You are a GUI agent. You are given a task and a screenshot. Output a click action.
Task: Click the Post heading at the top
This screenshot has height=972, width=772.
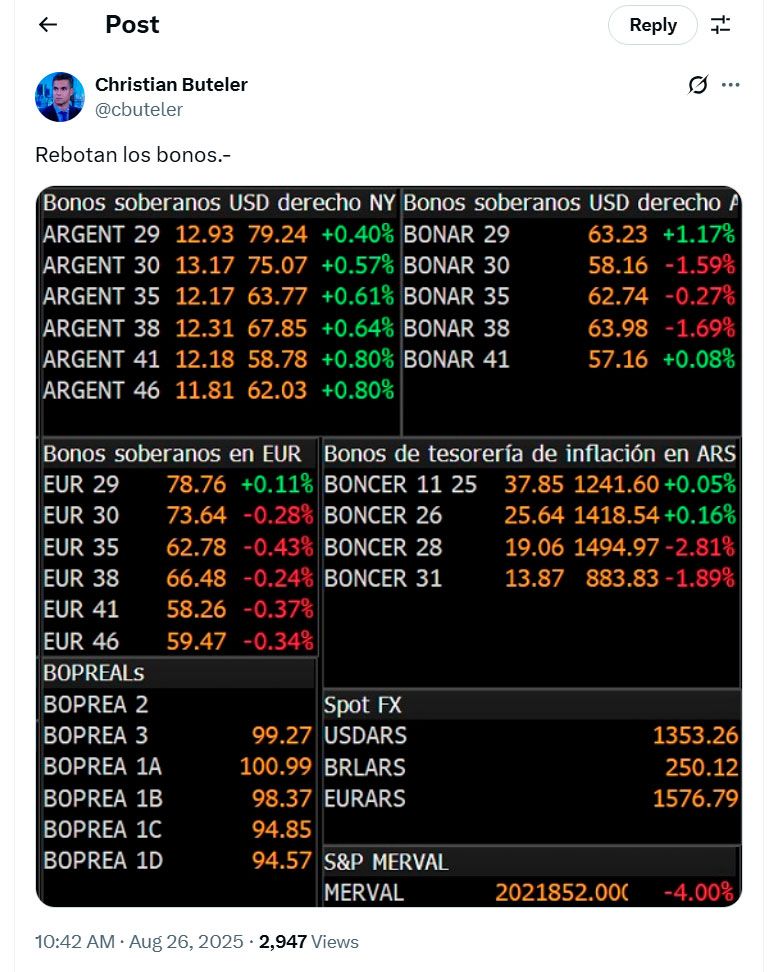click(132, 25)
